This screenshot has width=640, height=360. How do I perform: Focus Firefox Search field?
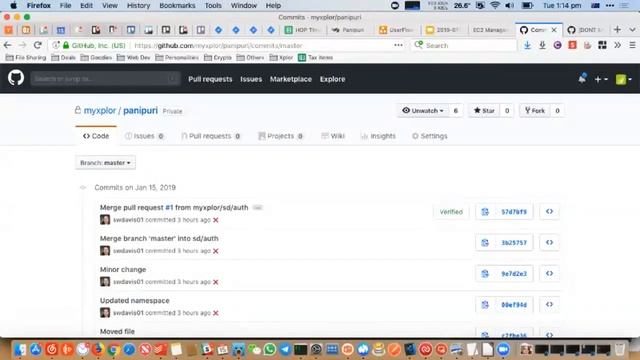coord(464,45)
